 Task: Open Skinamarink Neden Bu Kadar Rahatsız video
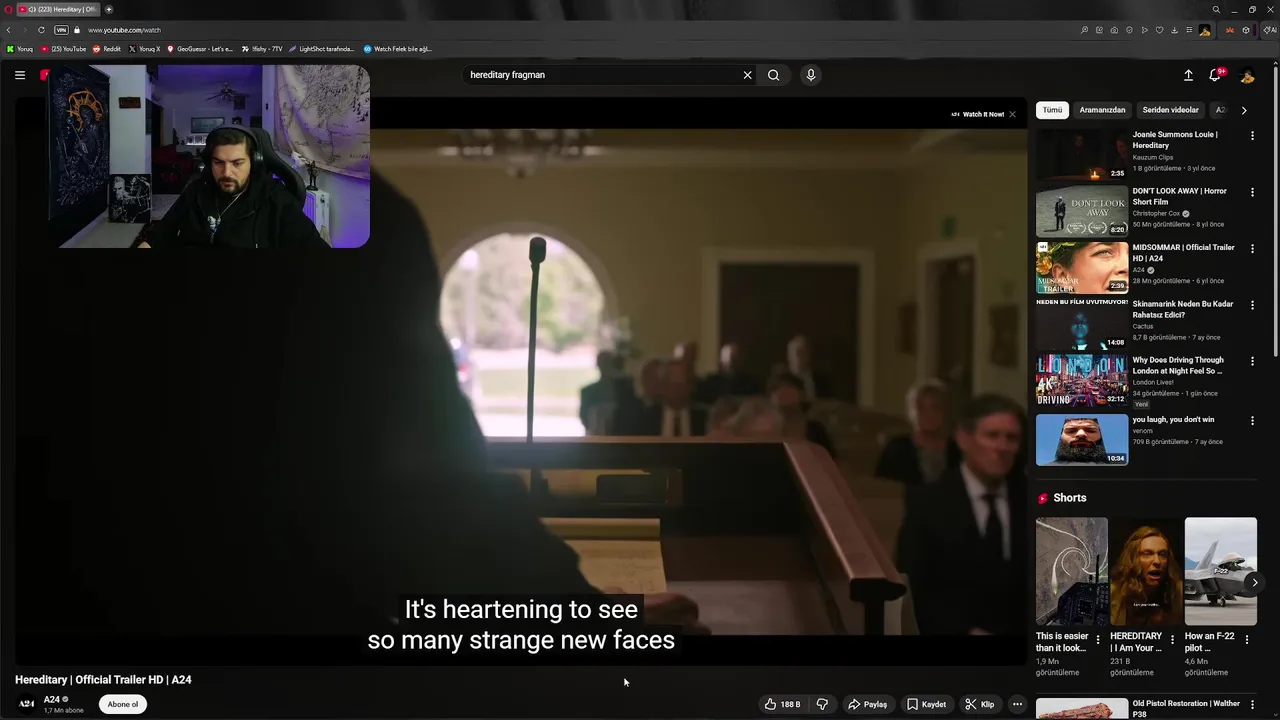1082,324
